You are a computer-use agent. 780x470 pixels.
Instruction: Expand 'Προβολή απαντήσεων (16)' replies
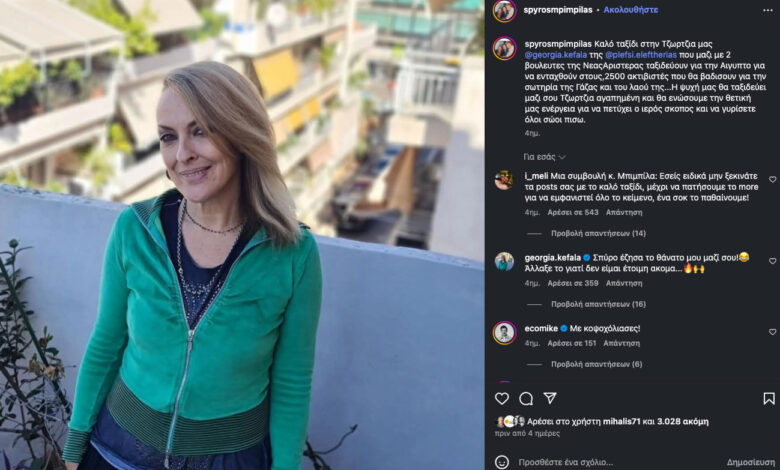point(598,304)
